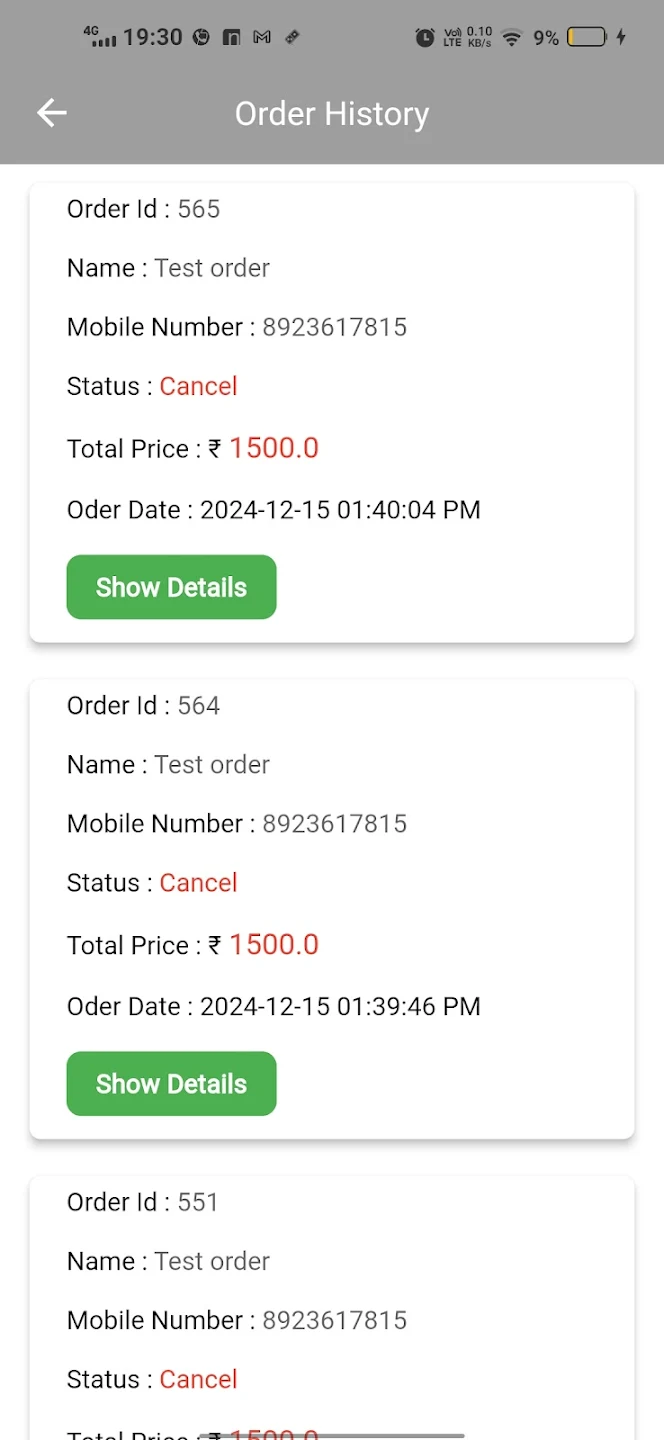This screenshot has height=1440, width=664.
Task: Tap the total price of order 565
Action: point(274,448)
